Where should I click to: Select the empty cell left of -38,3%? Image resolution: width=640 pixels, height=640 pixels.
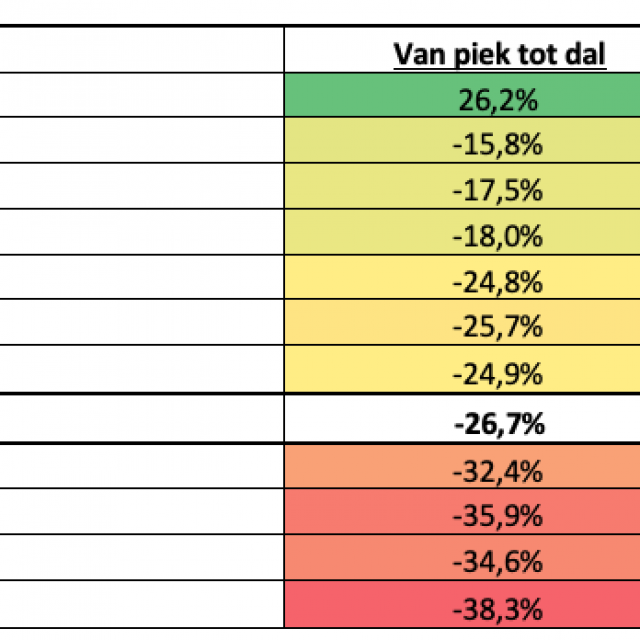(142, 606)
